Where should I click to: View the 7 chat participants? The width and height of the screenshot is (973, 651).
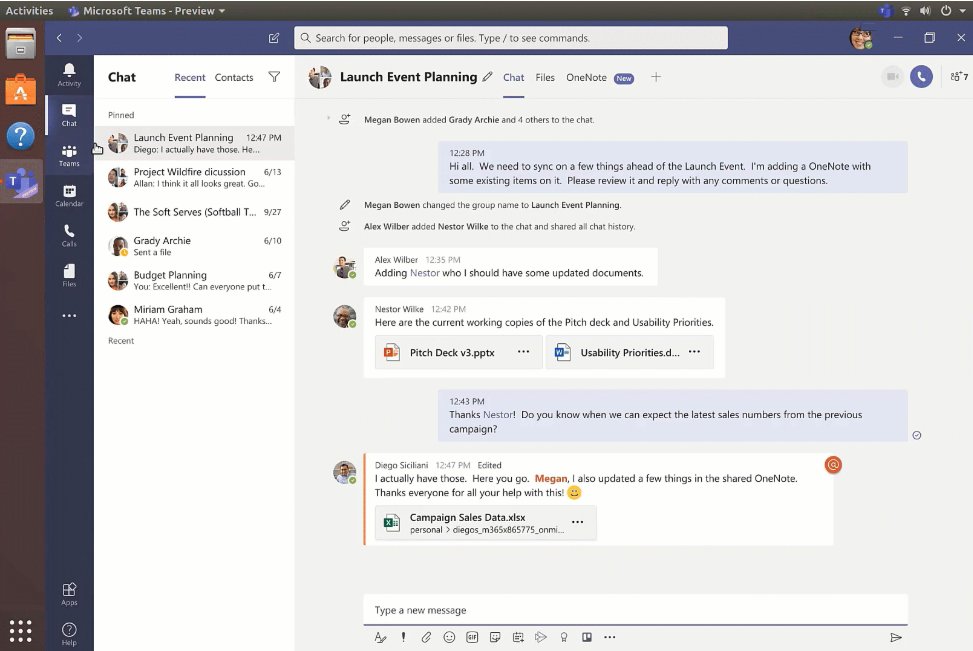point(959,77)
